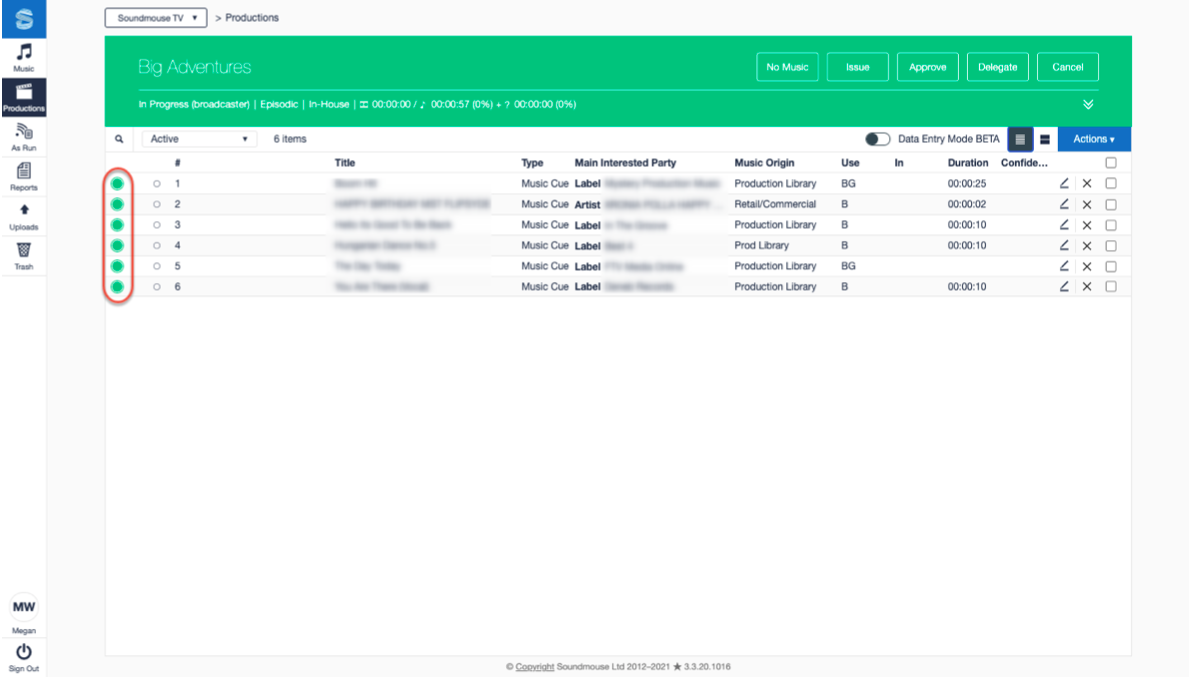This screenshot has height=681, width=1189.
Task: Click green status dot of row 4
Action: point(118,245)
